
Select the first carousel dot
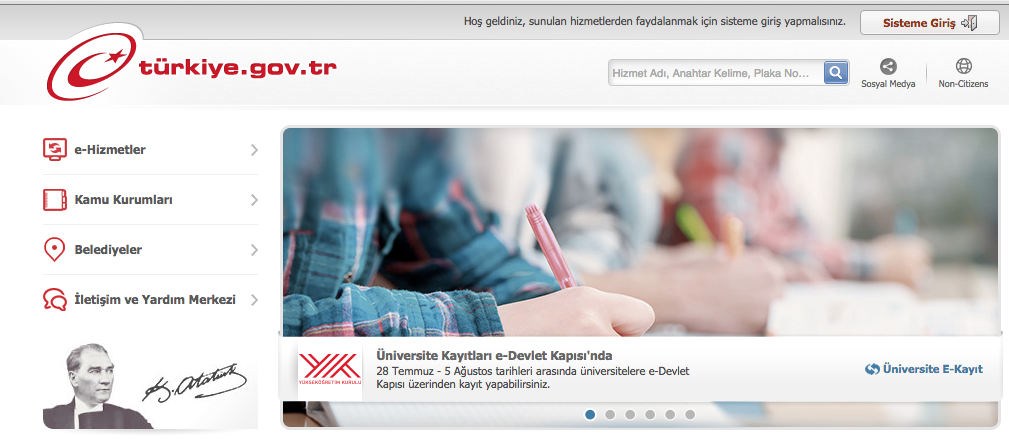590,414
